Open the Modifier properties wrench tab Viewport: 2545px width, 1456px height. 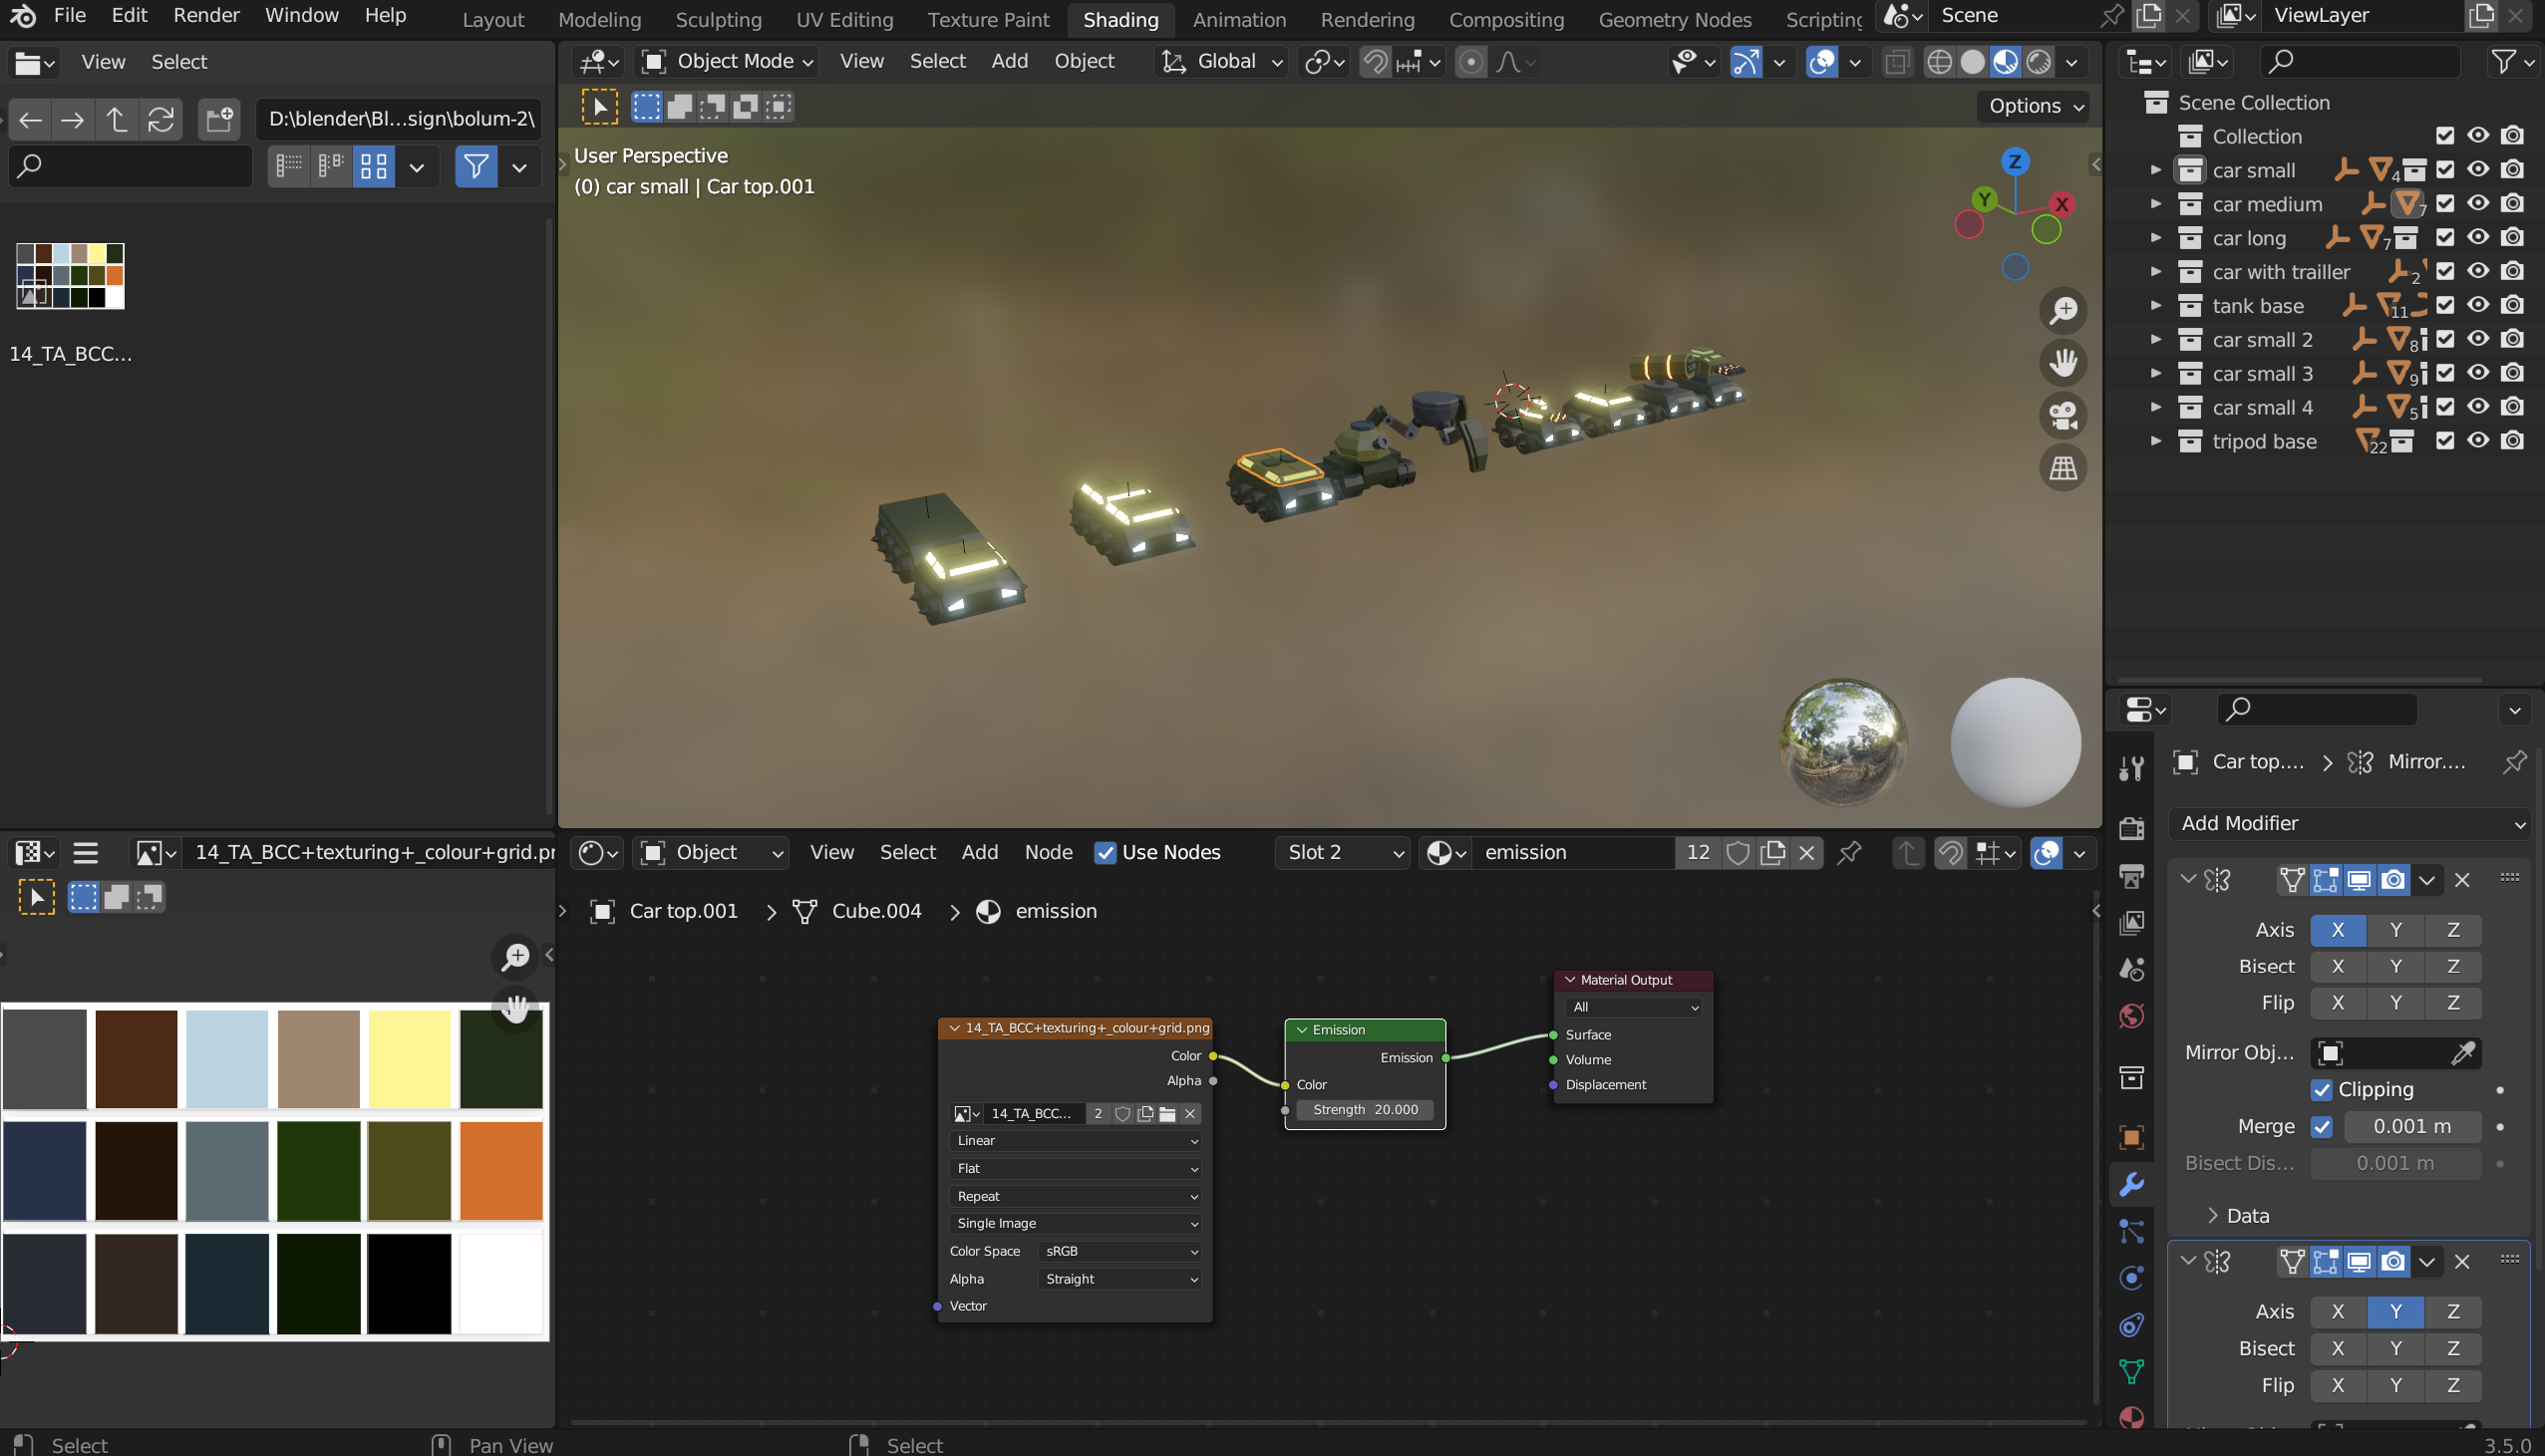coord(2131,1185)
